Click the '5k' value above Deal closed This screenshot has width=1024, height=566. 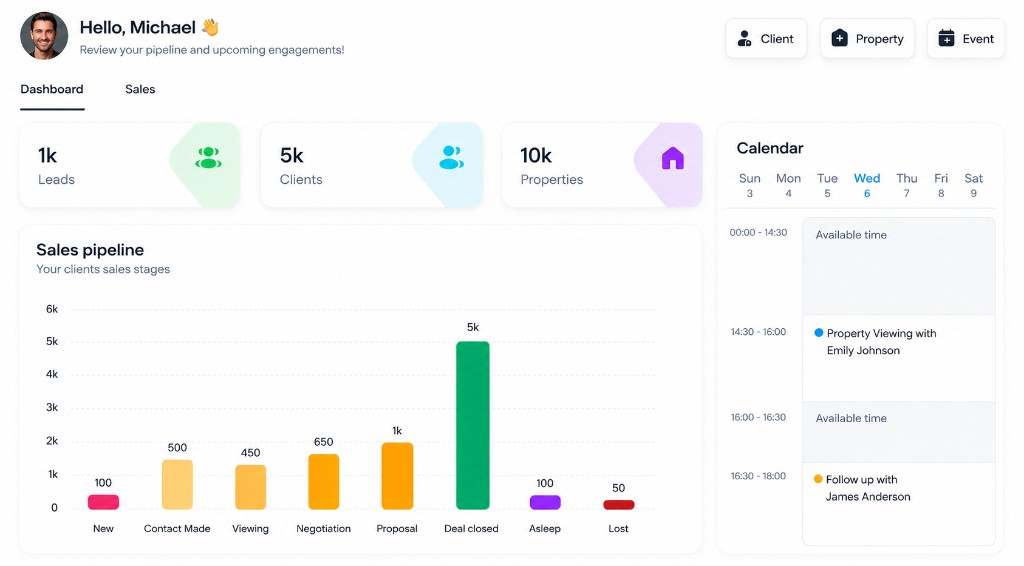click(473, 327)
